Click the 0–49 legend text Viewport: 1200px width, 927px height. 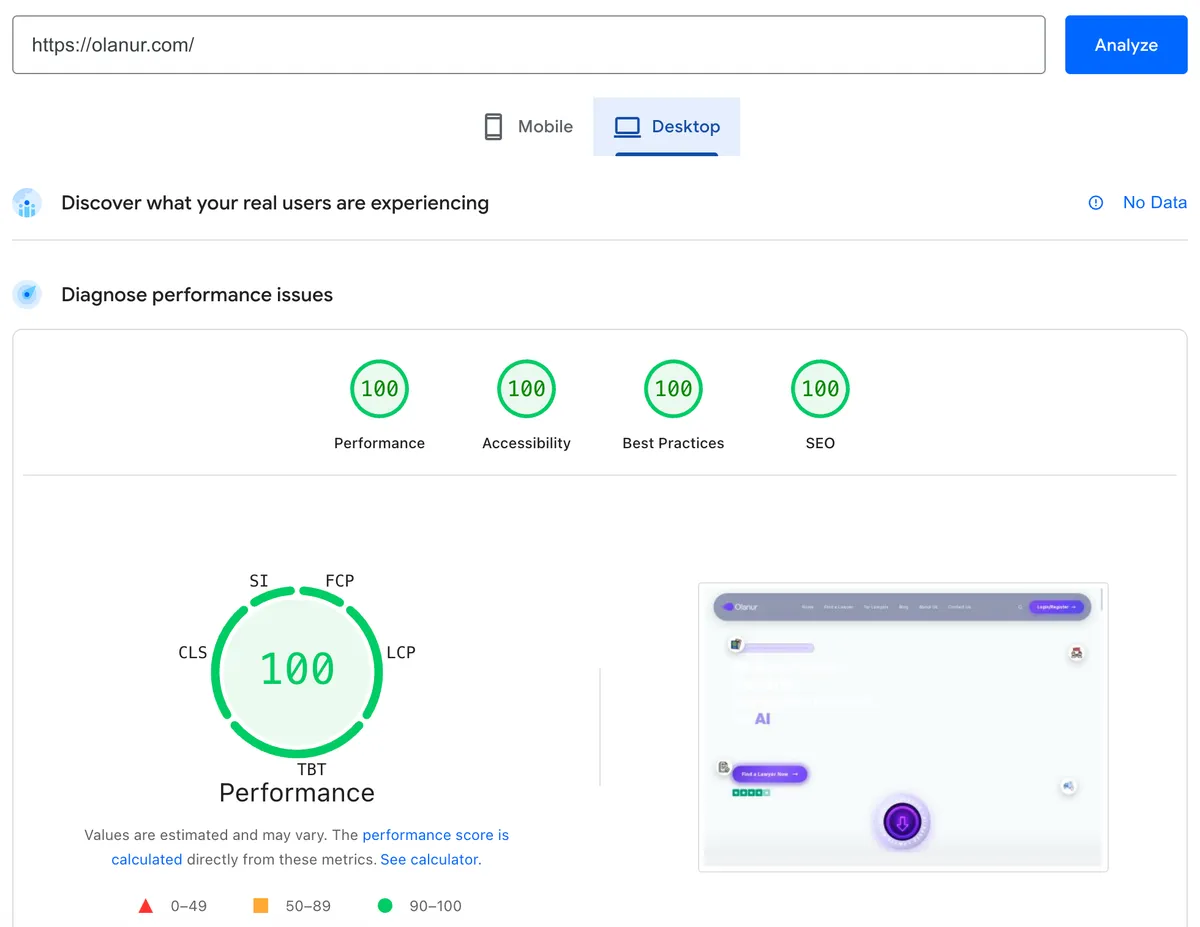pos(189,906)
